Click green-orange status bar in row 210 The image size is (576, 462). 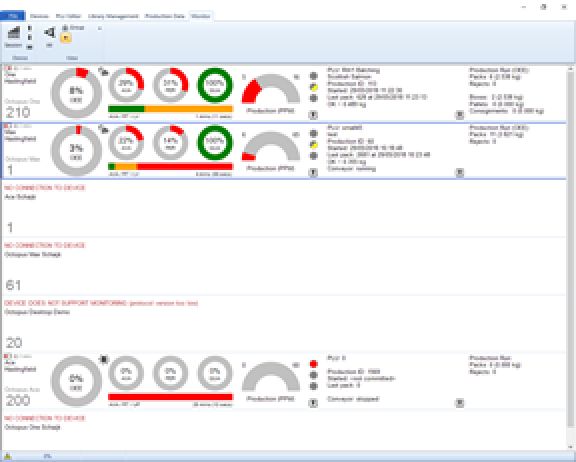coord(170,109)
